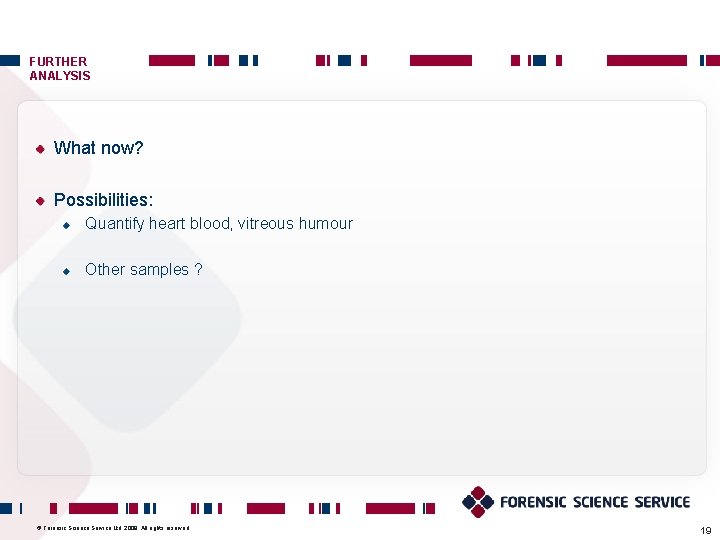This screenshot has height=540, width=720.
Task: Click the "What now?" bullet text
Action: 98,148
